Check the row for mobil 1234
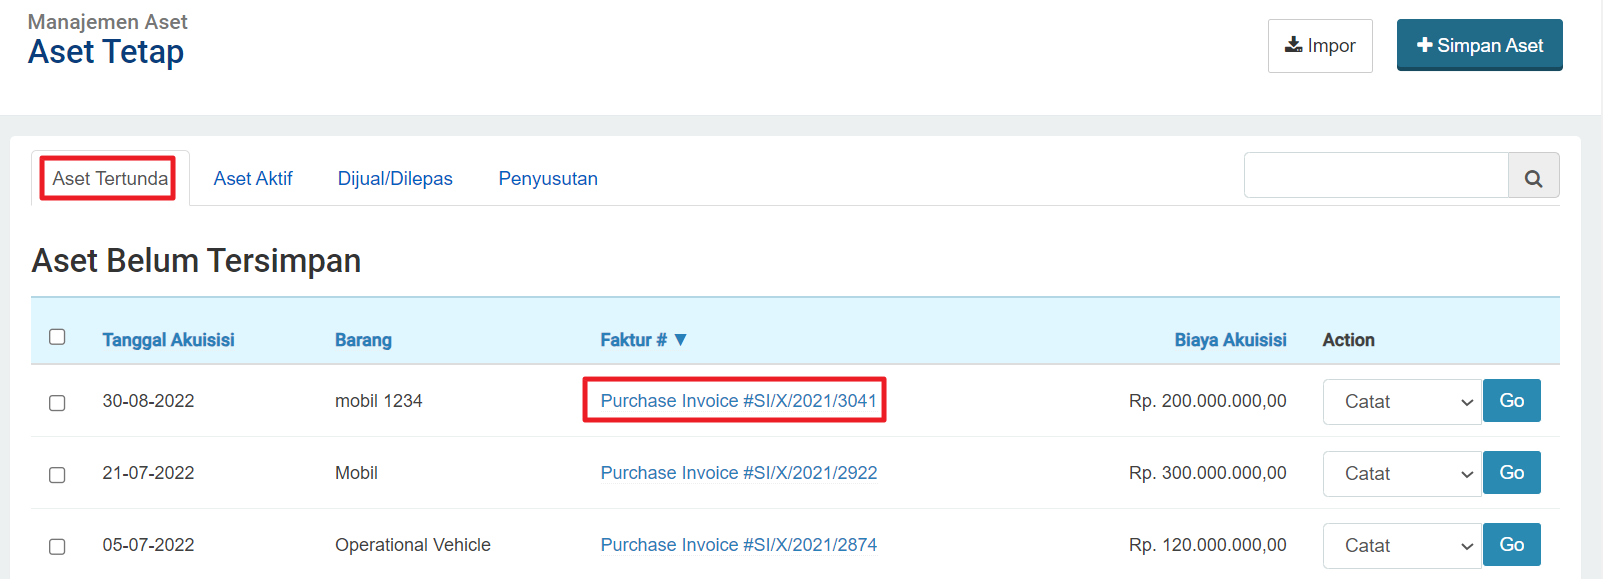The image size is (1603, 579). [57, 402]
